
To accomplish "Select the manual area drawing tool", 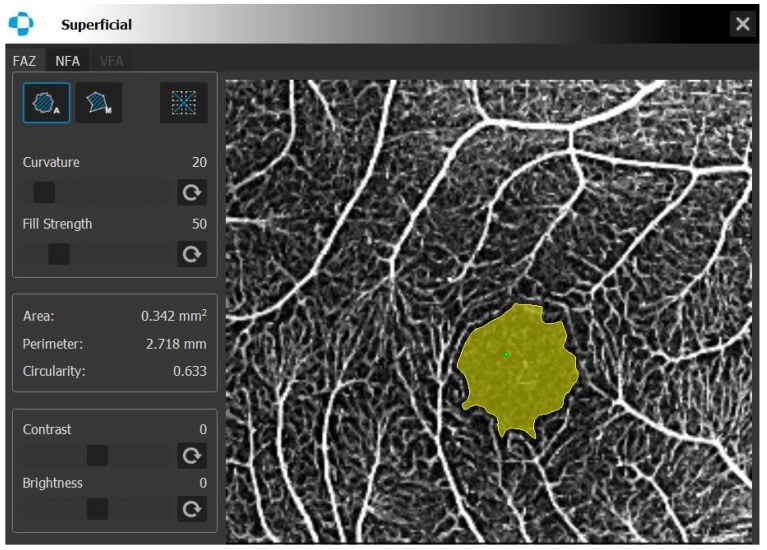I will coord(99,103).
